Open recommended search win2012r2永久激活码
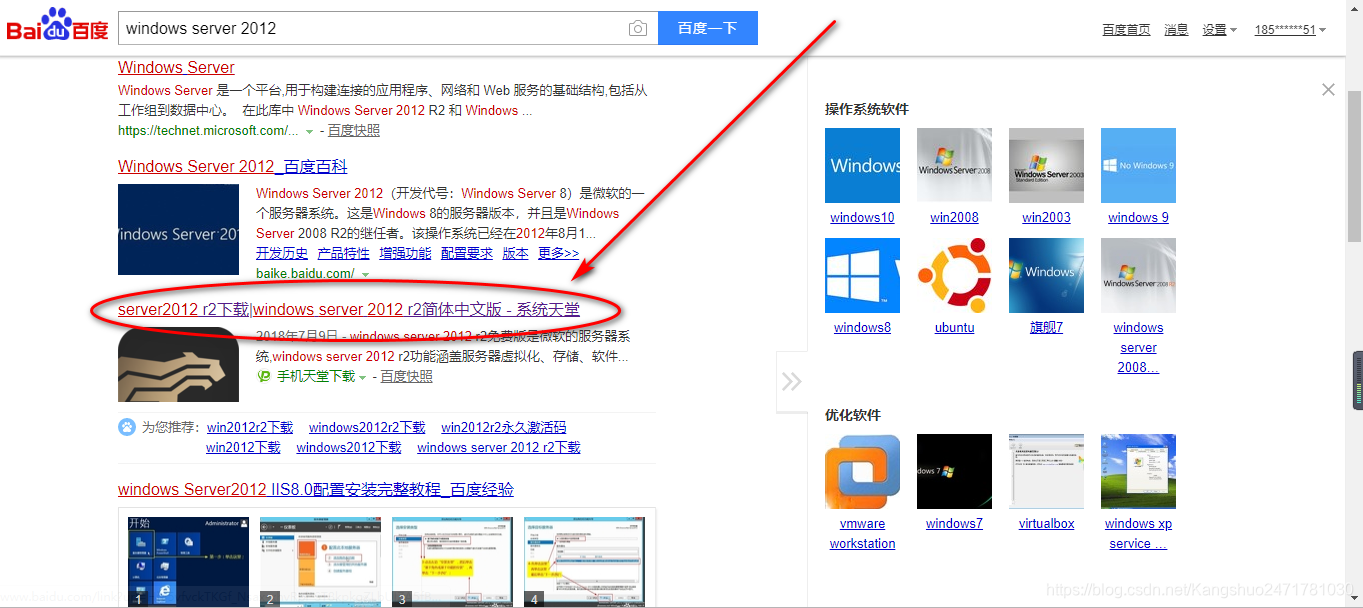The image size is (1363, 608). (x=503, y=427)
